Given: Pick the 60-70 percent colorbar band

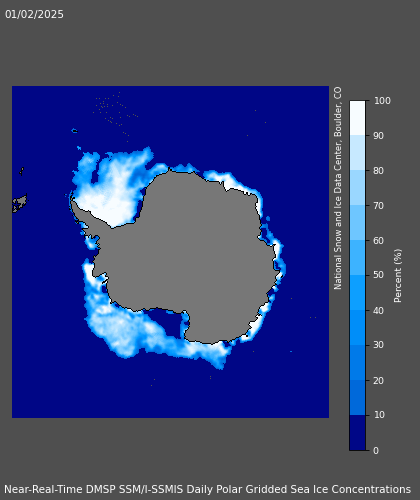Looking at the screenshot, I should 357,223.
